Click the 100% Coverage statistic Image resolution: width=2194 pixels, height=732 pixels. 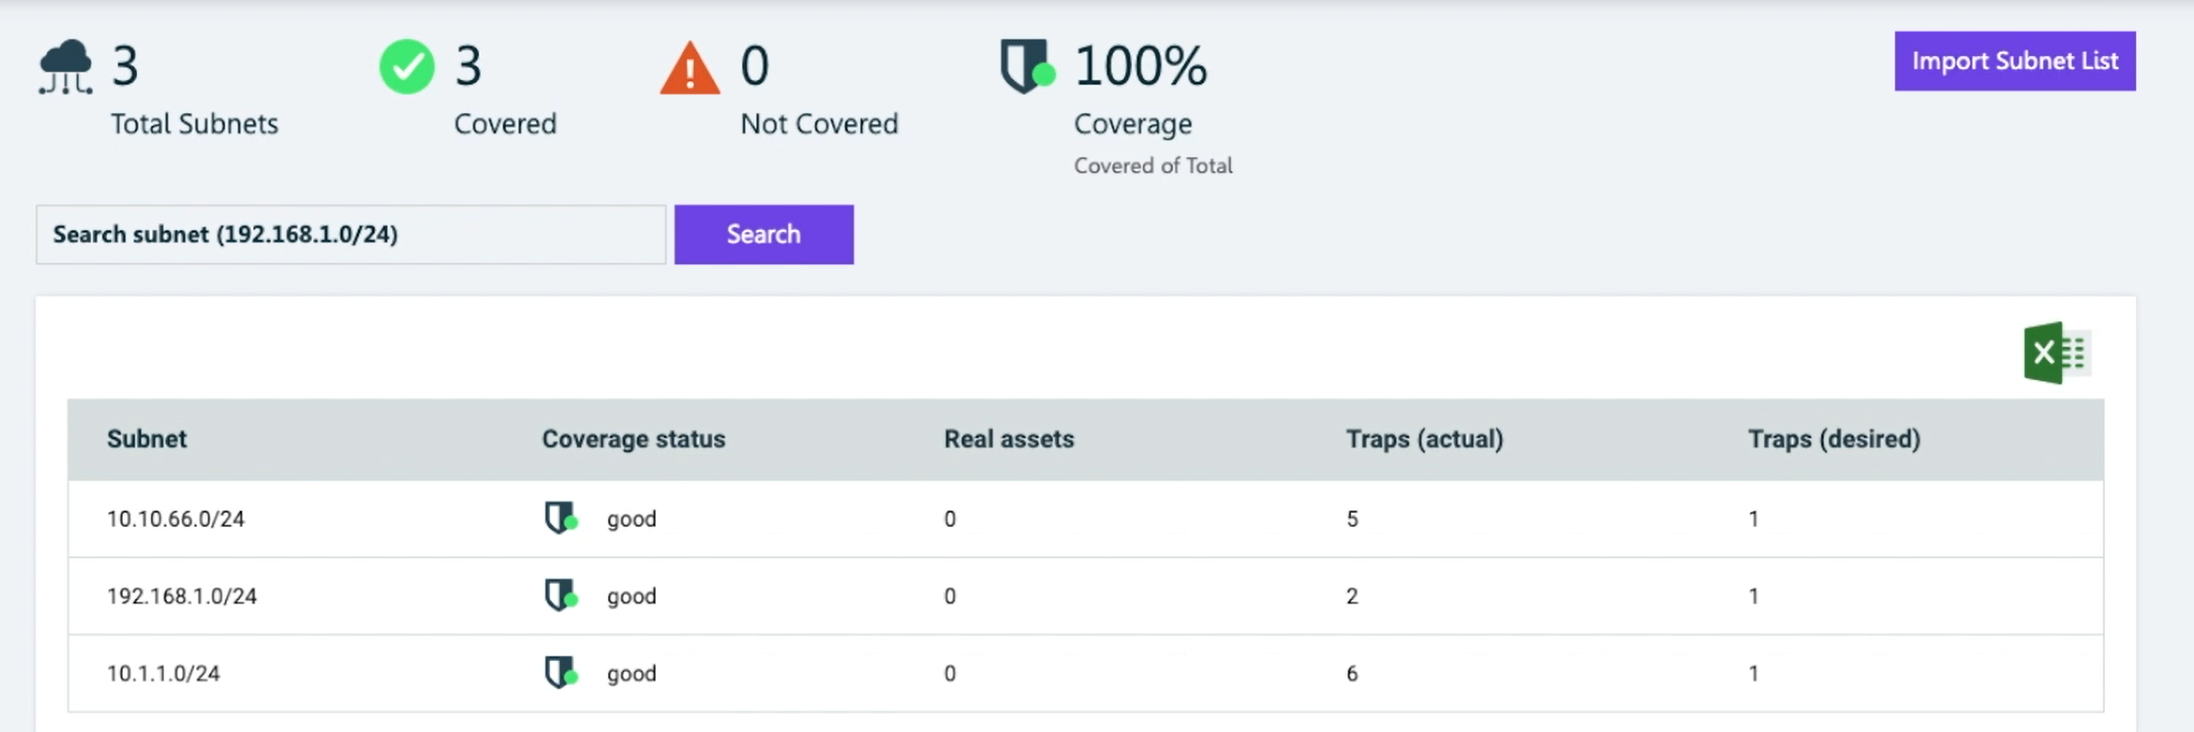(x=1140, y=67)
